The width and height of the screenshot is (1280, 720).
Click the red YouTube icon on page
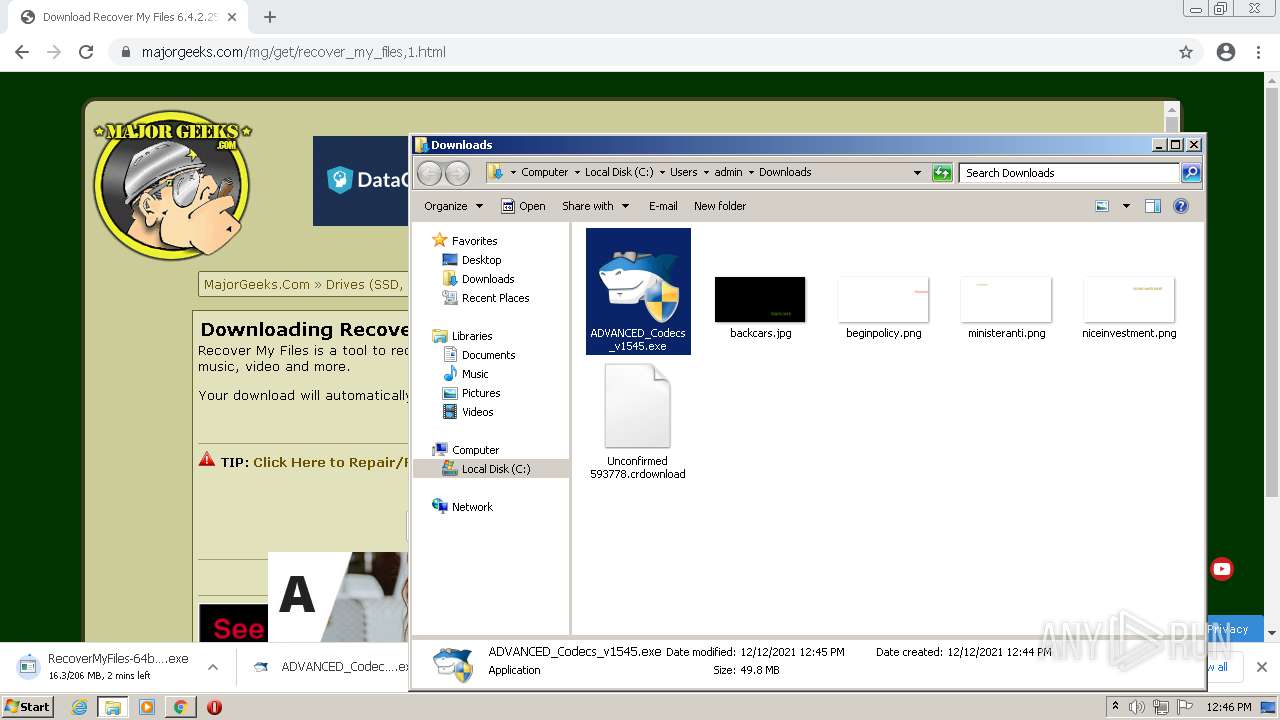tap(1222, 569)
